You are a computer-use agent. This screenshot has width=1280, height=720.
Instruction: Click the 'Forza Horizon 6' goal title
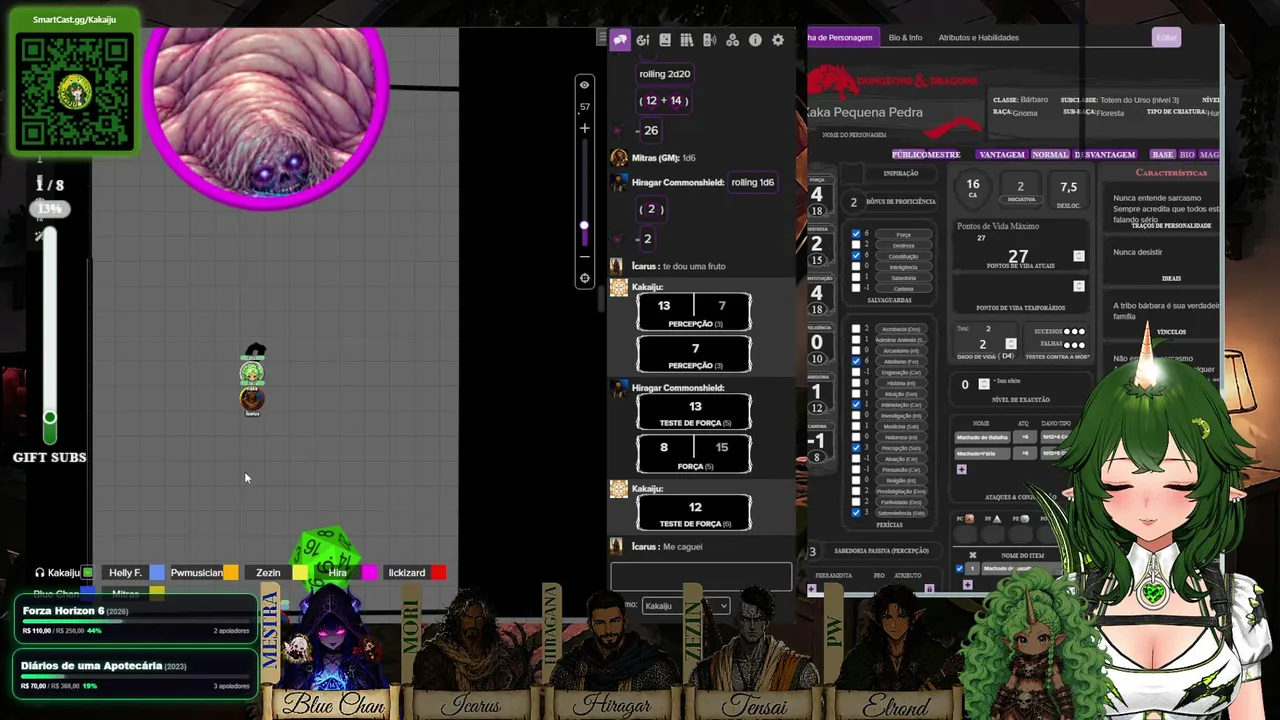pos(64,611)
